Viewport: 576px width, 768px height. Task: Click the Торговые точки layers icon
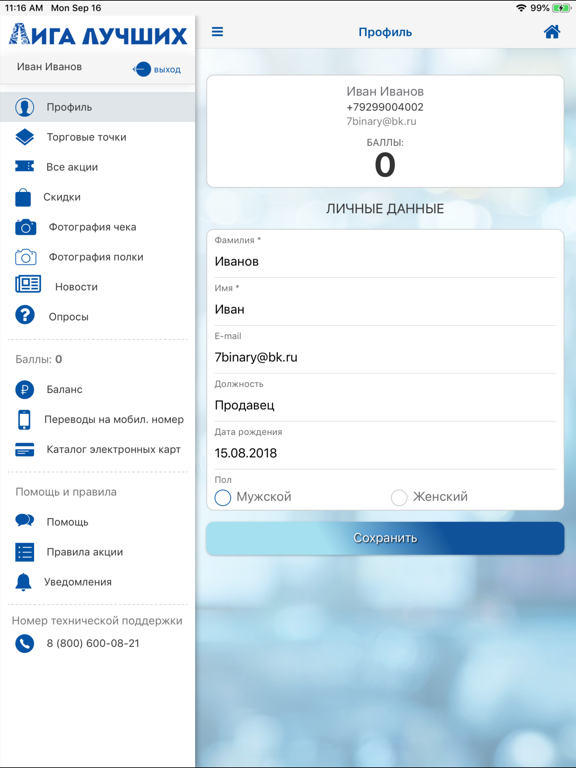tap(24, 137)
